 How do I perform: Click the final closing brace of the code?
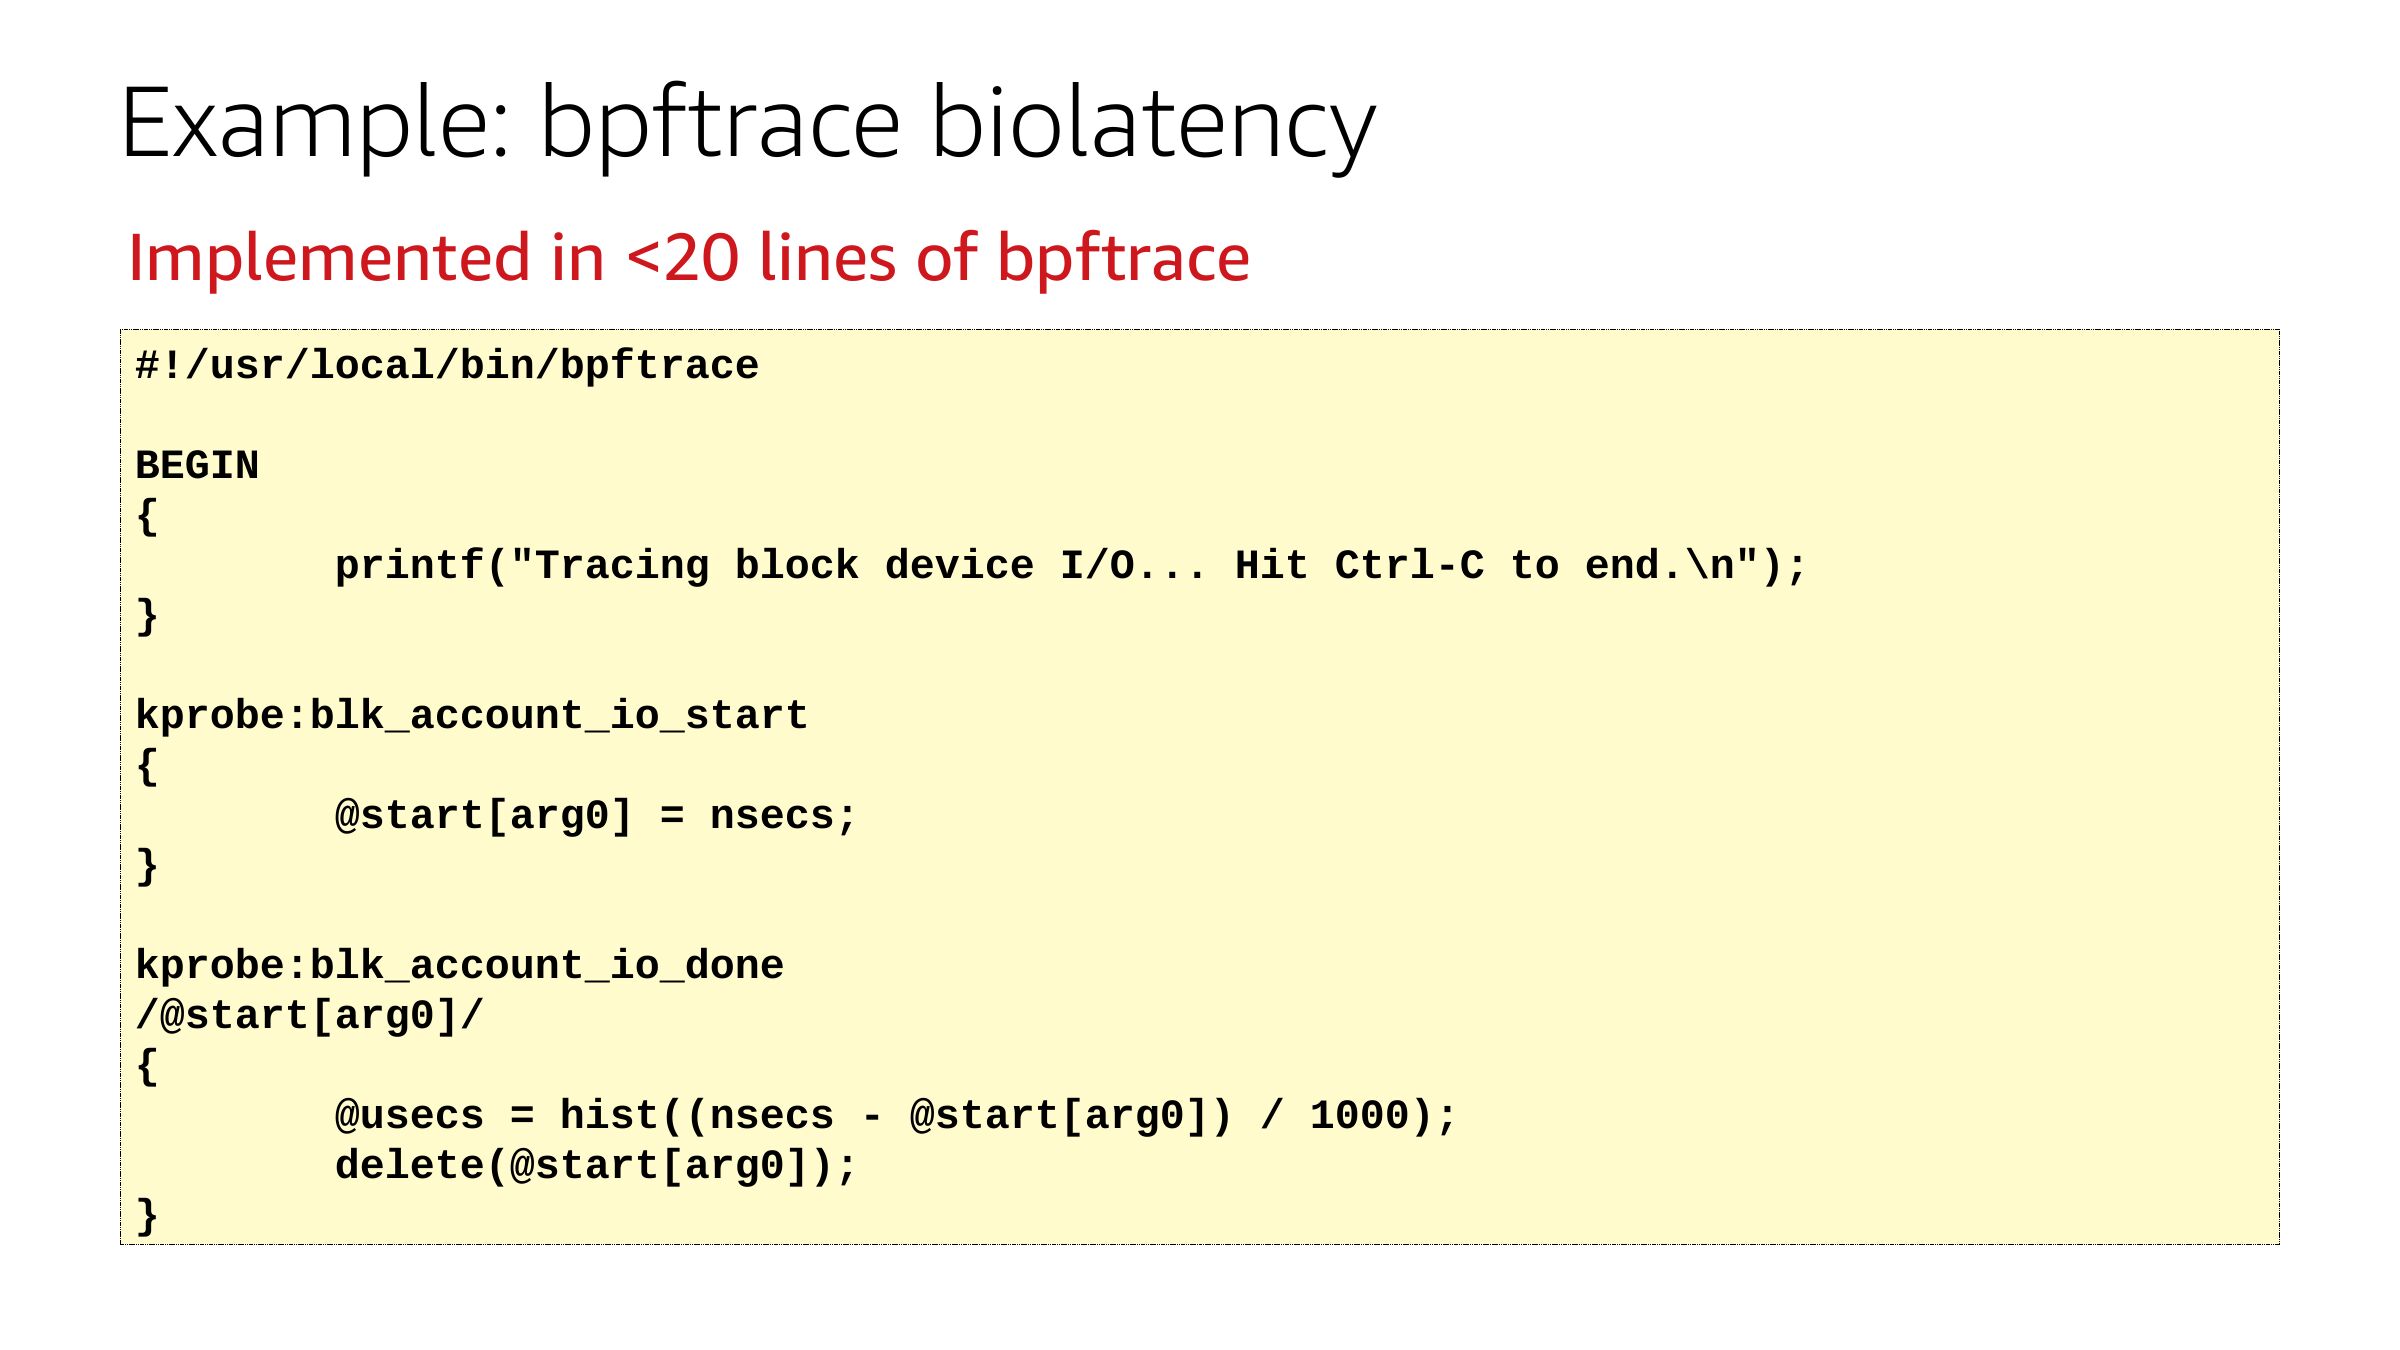pos(147,1216)
